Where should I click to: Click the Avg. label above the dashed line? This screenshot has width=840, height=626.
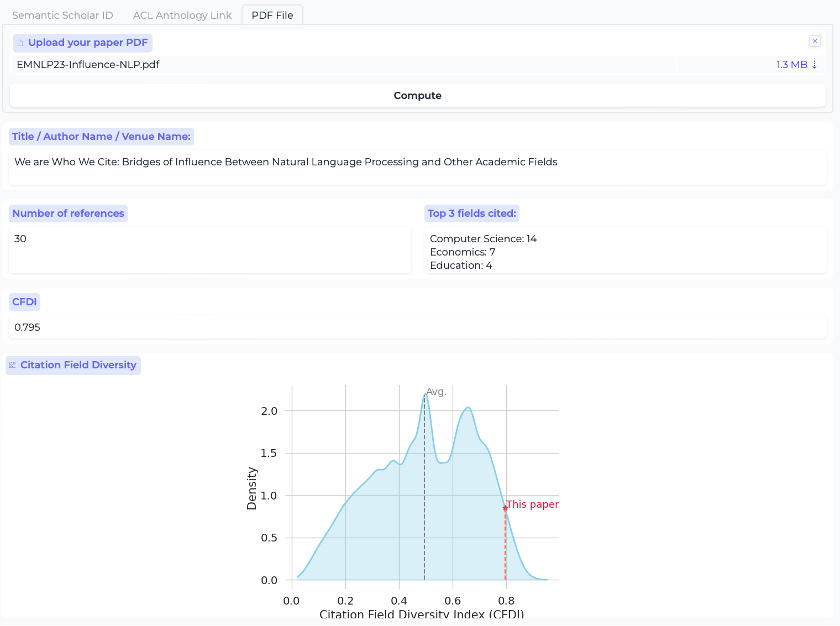click(x=437, y=391)
